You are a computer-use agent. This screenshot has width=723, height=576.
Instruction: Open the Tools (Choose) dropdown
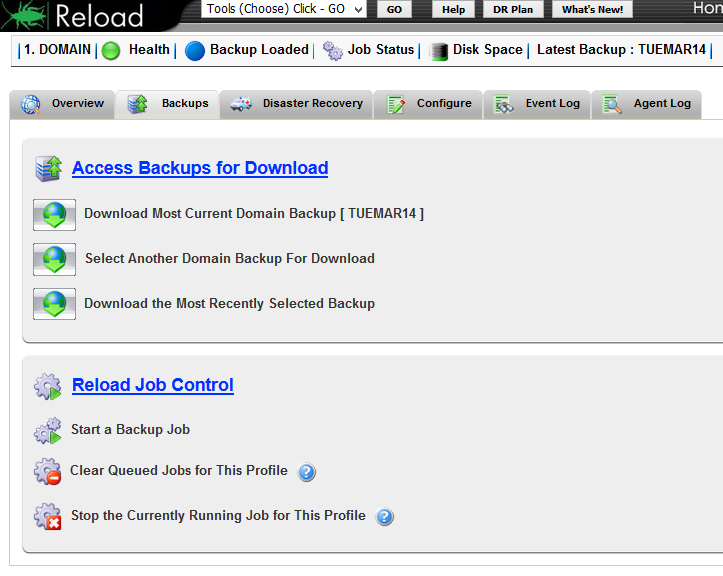(x=284, y=9)
